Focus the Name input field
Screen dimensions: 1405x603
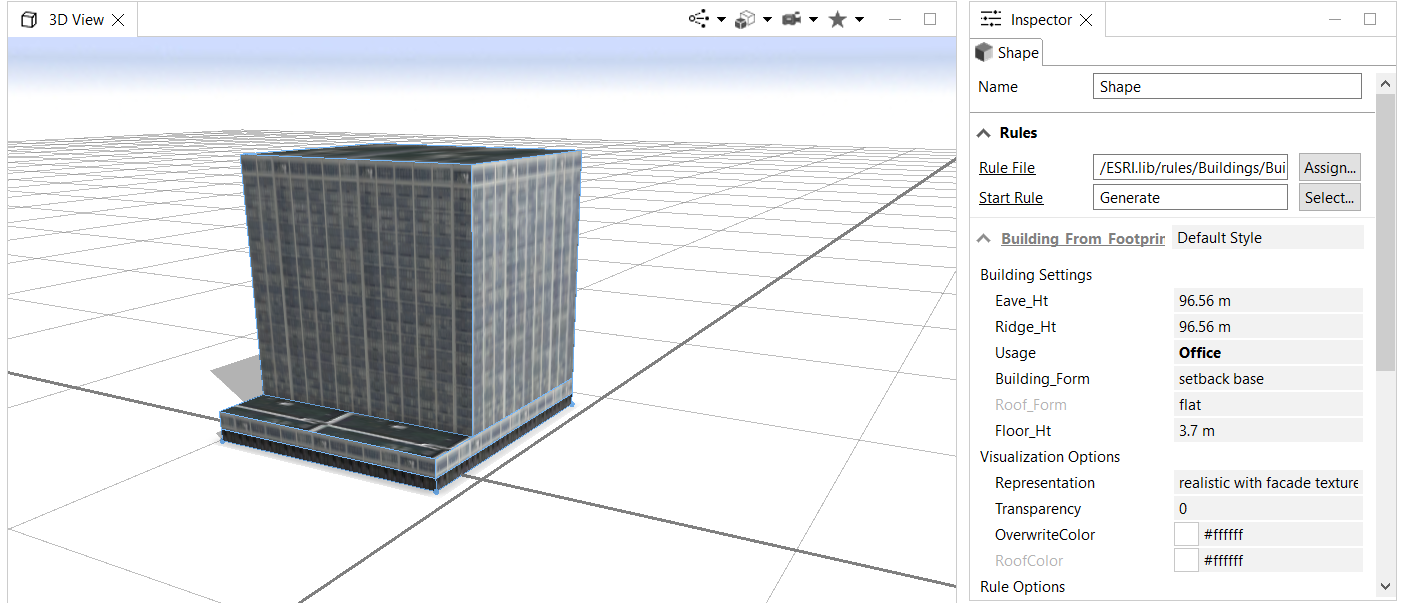point(1227,87)
